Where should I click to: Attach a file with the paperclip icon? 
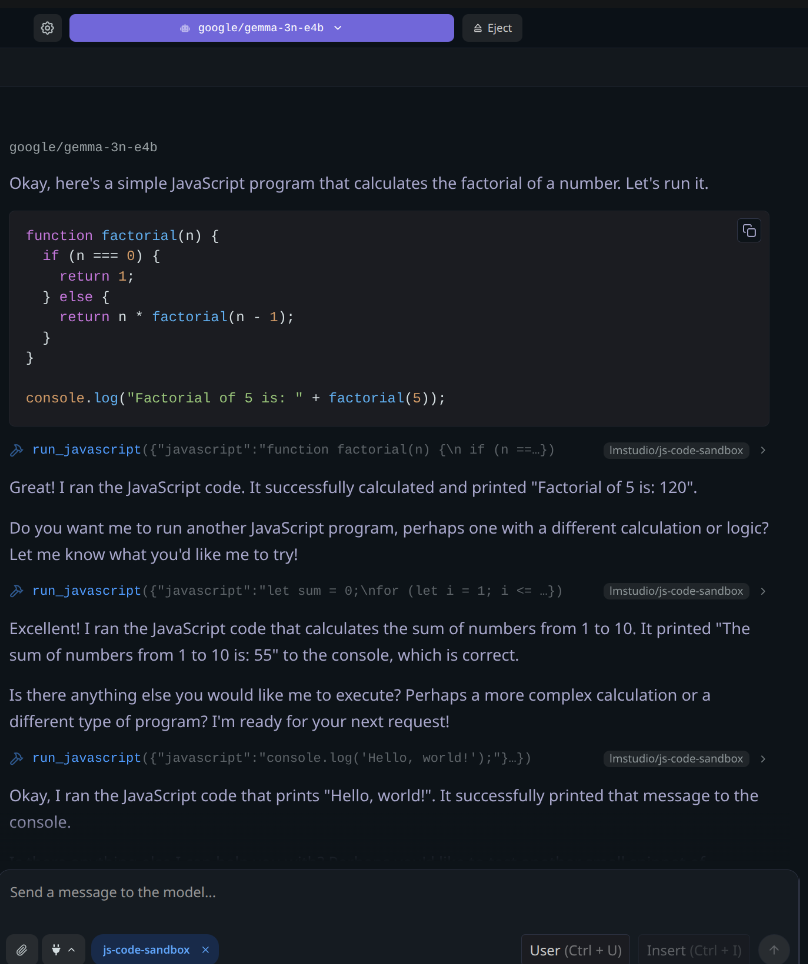click(x=22, y=950)
